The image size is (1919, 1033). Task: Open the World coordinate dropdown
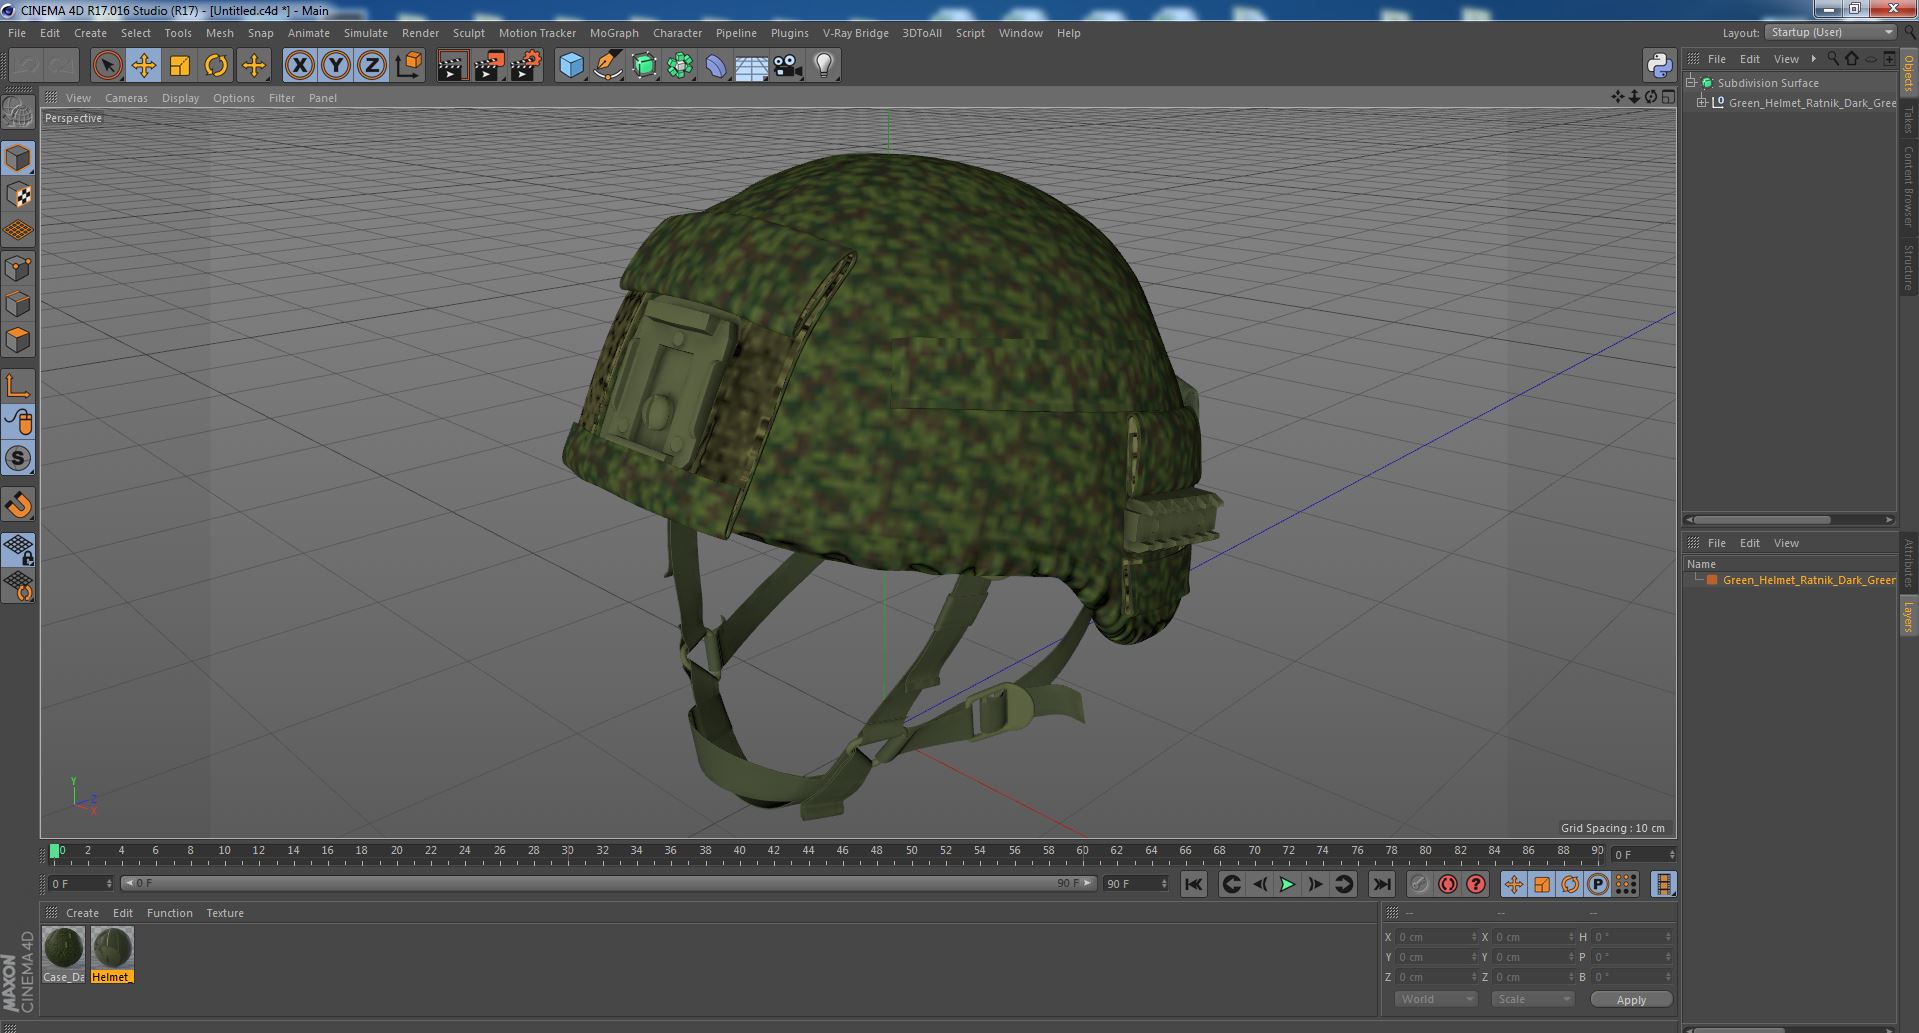(x=1436, y=999)
